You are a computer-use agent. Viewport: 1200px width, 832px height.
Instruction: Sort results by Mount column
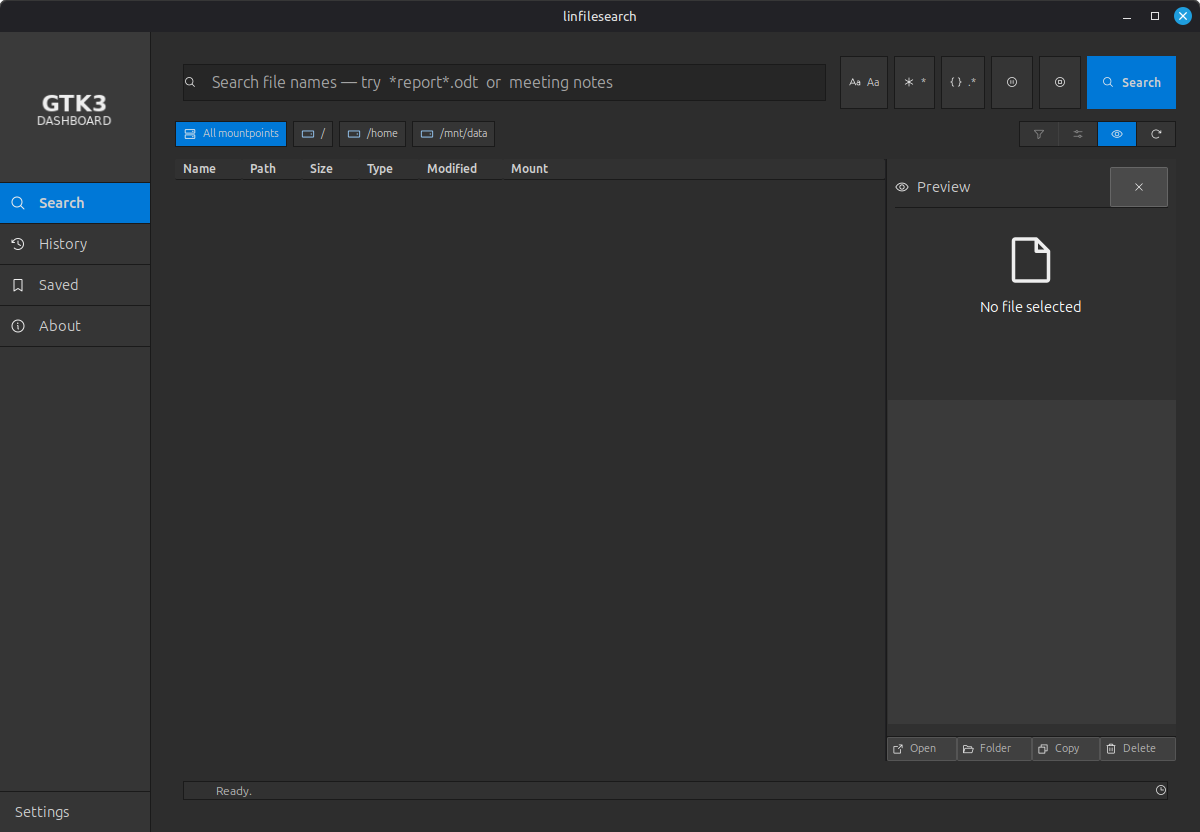(529, 169)
